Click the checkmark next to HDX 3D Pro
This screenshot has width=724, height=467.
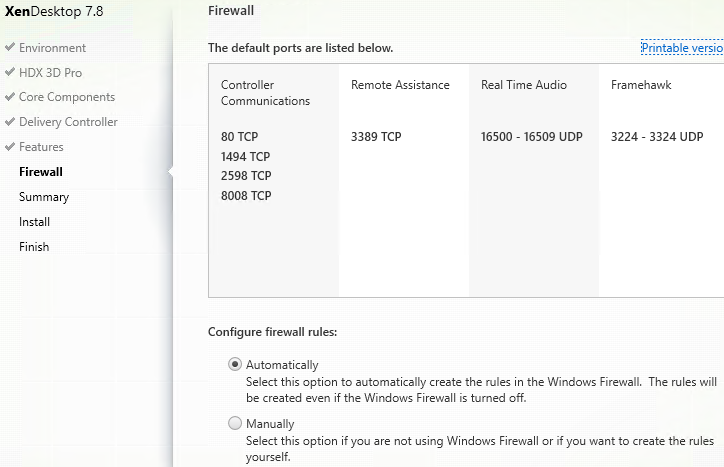[10, 72]
